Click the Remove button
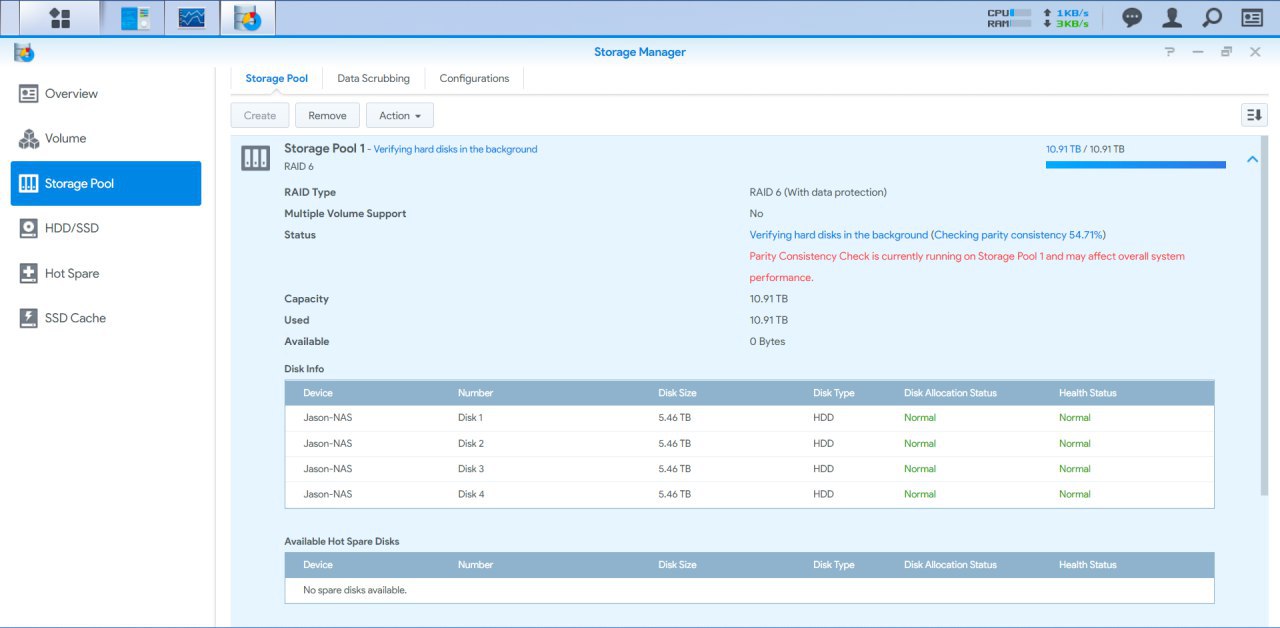Screen dimensions: 1280x628 (x=327, y=115)
